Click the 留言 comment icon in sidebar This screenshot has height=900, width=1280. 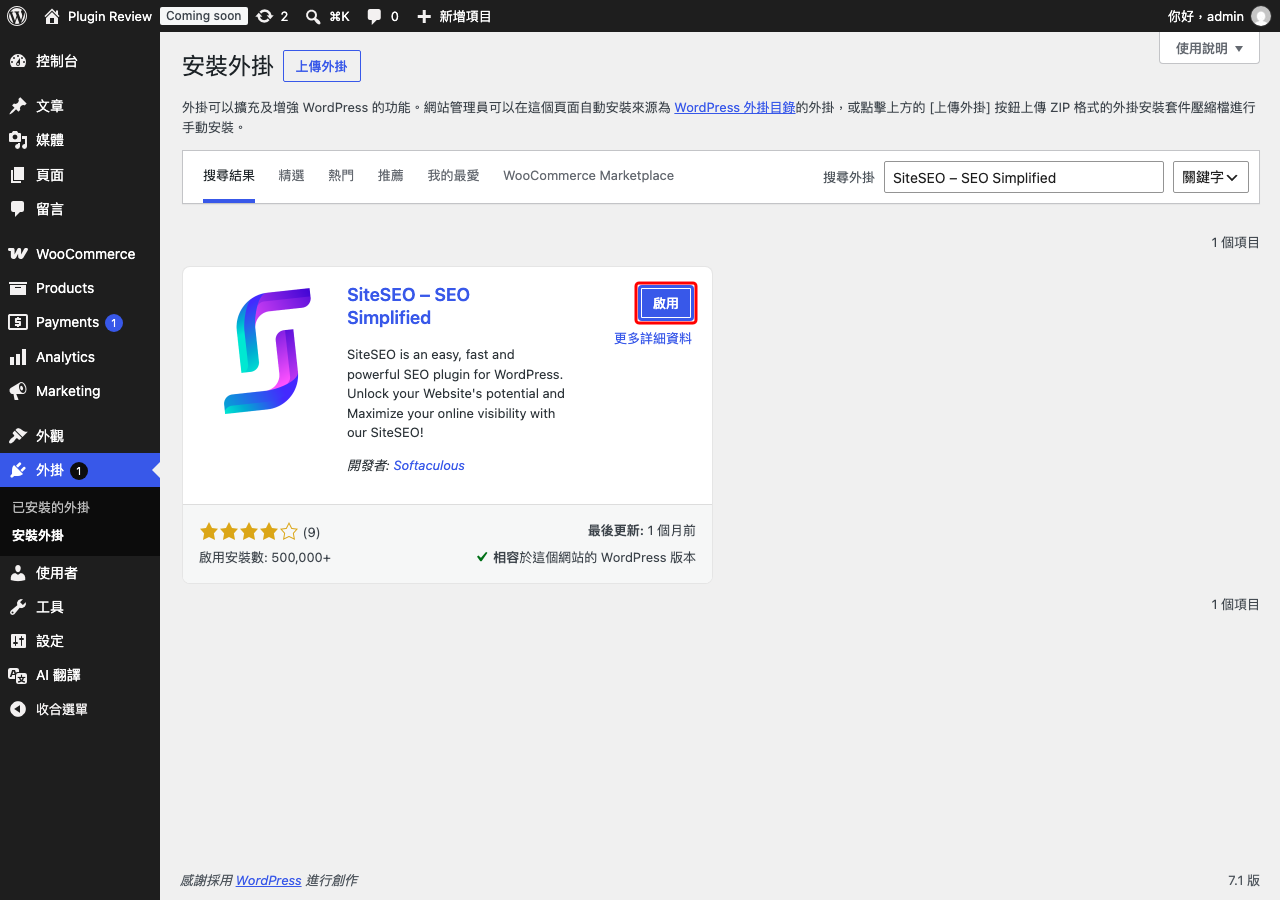(x=18, y=209)
